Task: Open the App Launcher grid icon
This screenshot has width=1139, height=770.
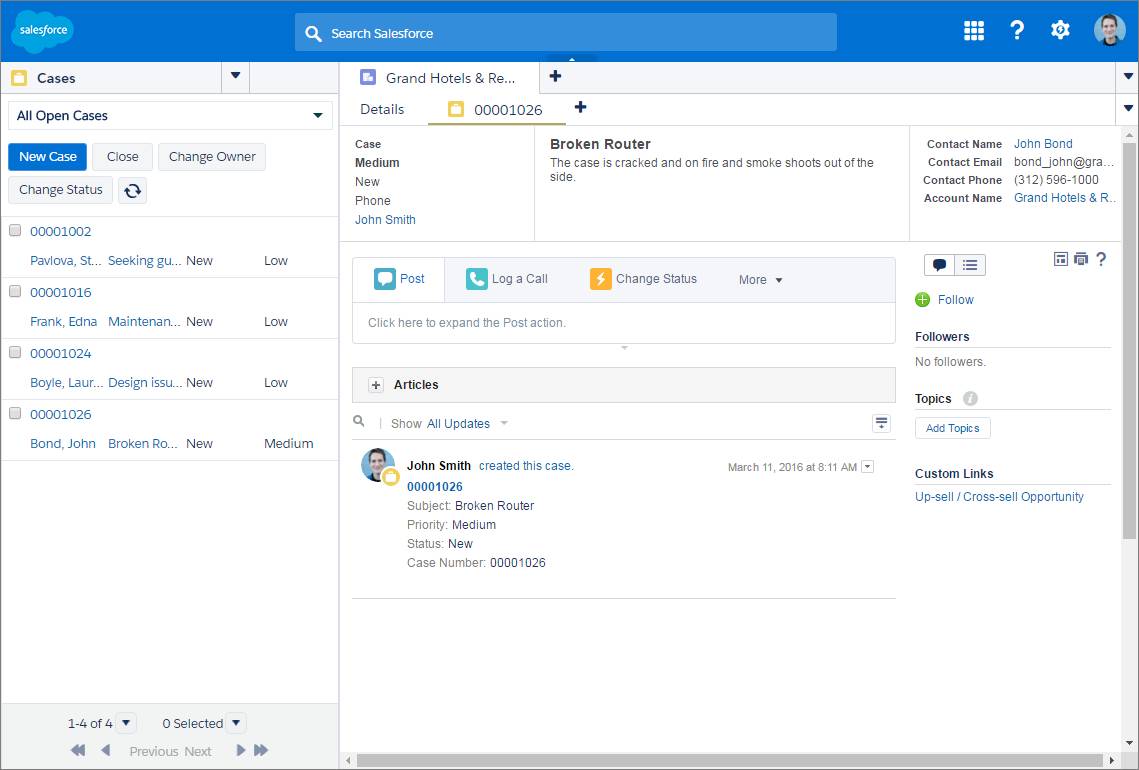Action: [x=973, y=31]
